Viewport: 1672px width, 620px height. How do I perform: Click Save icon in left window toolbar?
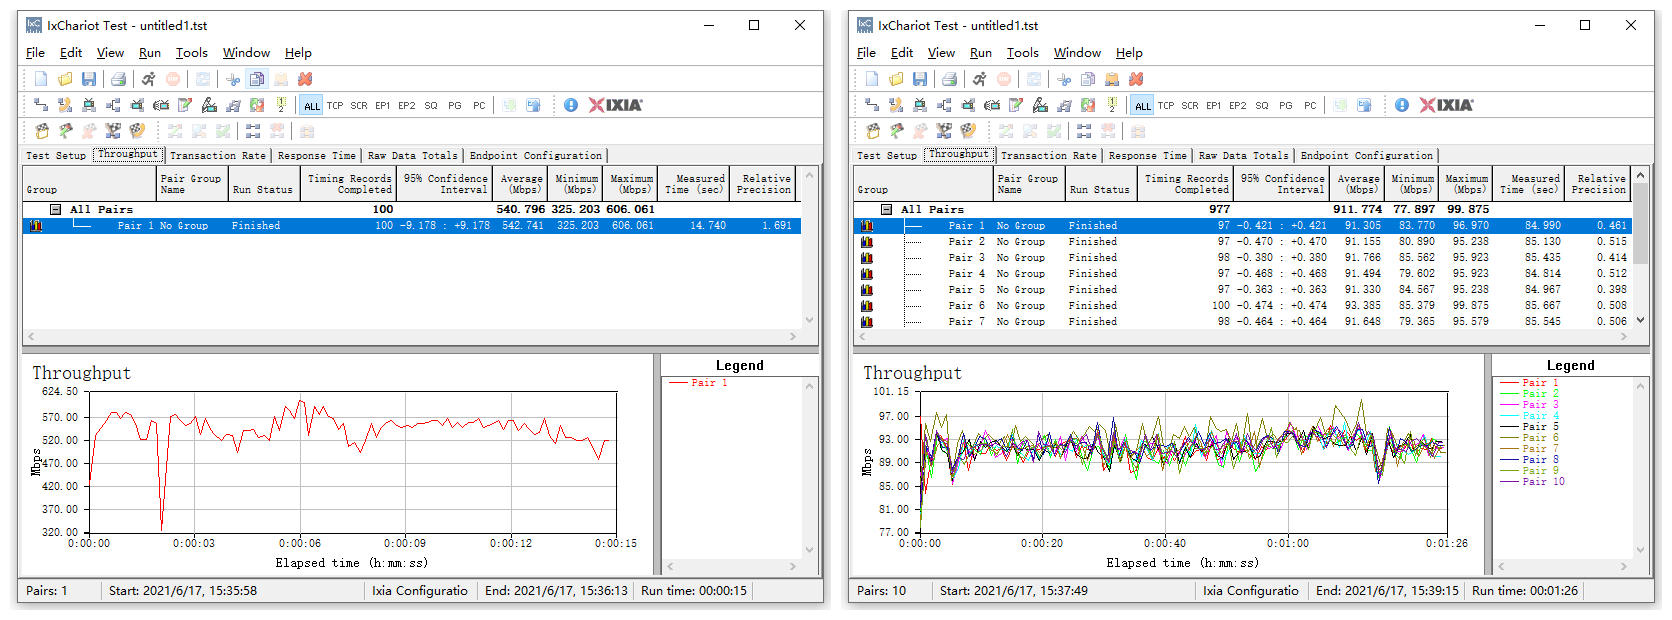[89, 79]
